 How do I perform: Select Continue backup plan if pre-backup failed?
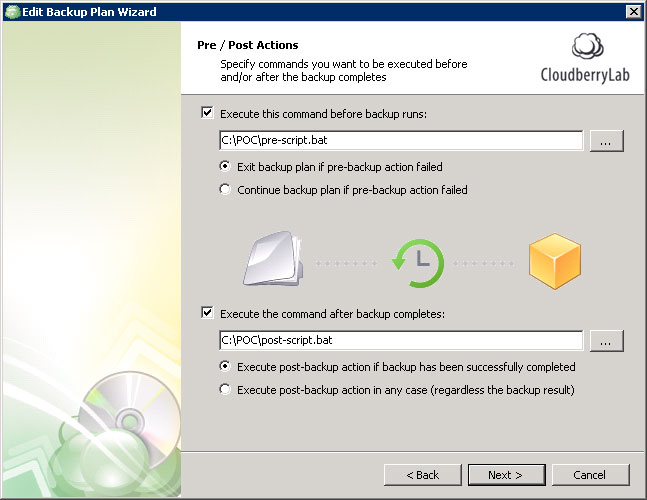click(x=226, y=189)
